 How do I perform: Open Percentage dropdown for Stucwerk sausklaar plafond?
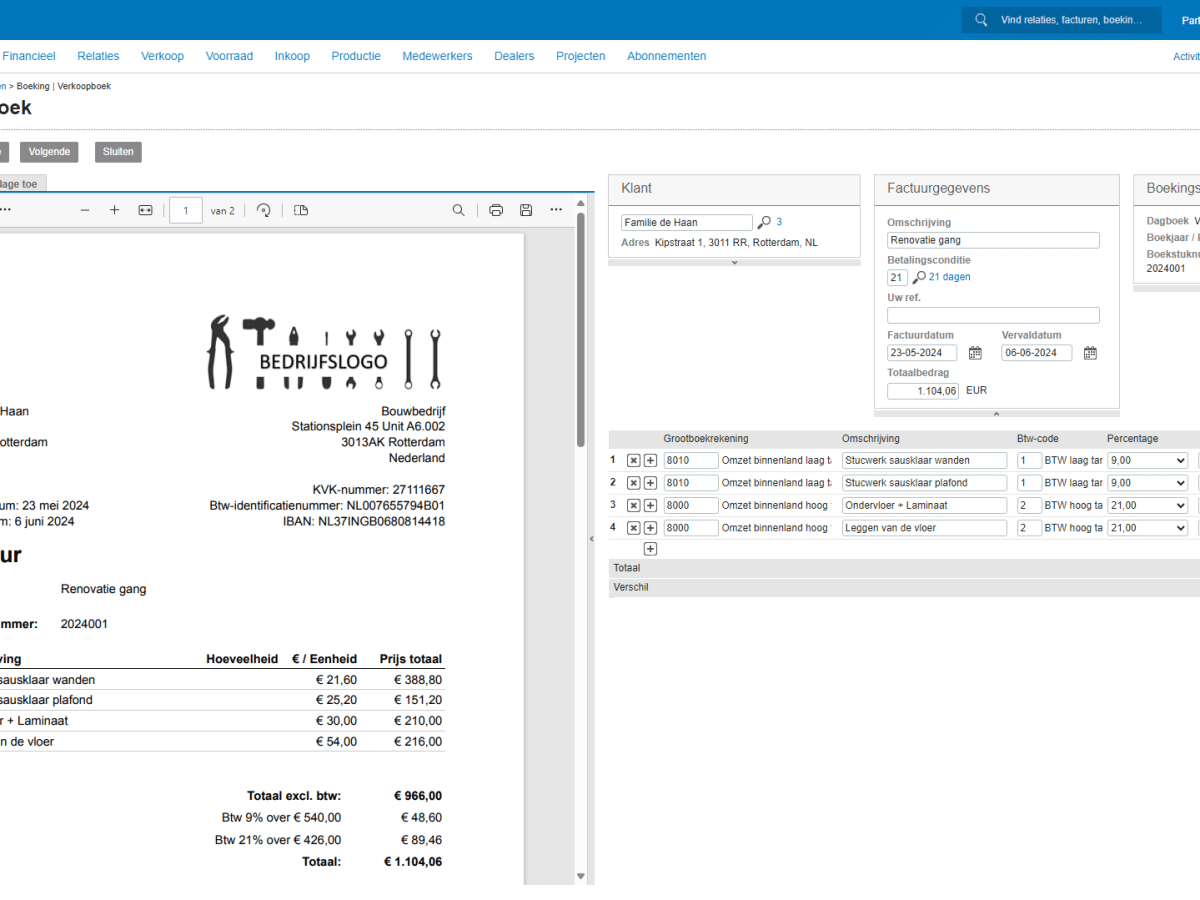(x=1147, y=483)
